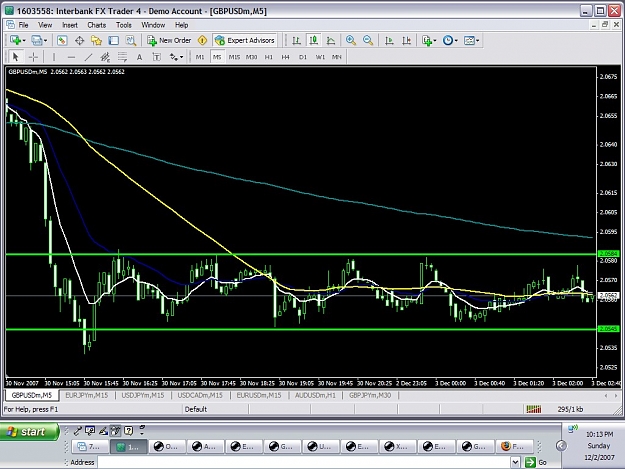Open the Firefox taskbar item

coord(517,446)
